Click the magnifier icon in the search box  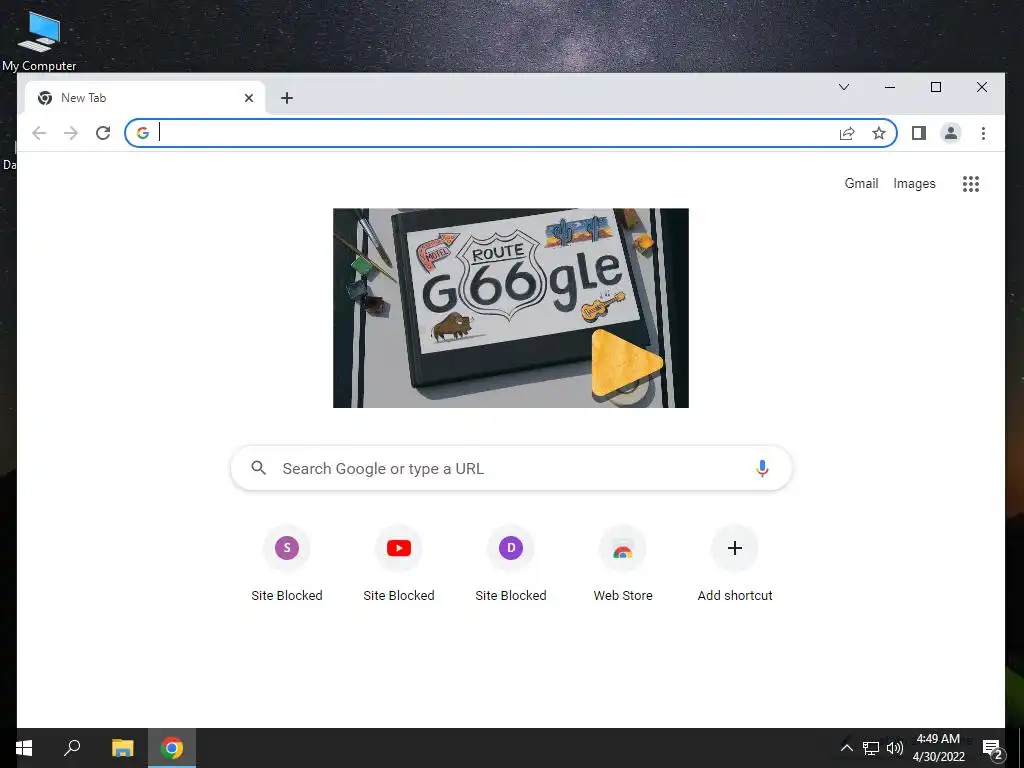[x=259, y=468]
